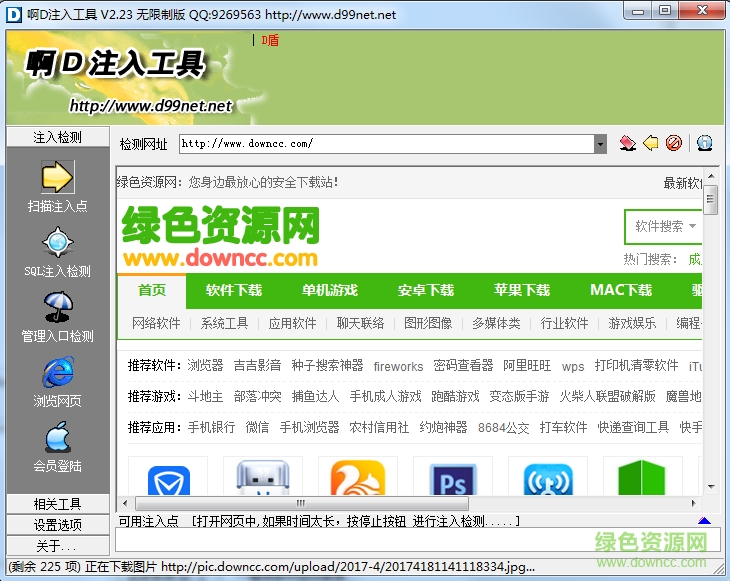Click the blue info icon in toolbar
This screenshot has height=581, width=730.
click(x=704, y=143)
